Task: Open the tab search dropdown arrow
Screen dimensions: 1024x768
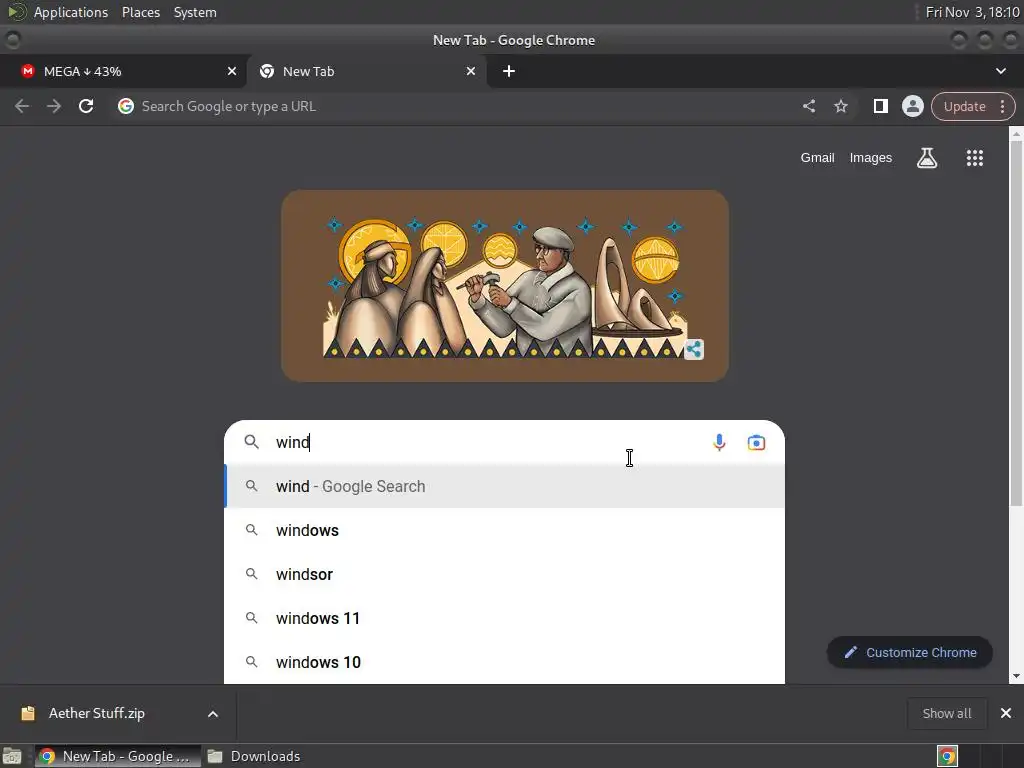Action: 1000,71
